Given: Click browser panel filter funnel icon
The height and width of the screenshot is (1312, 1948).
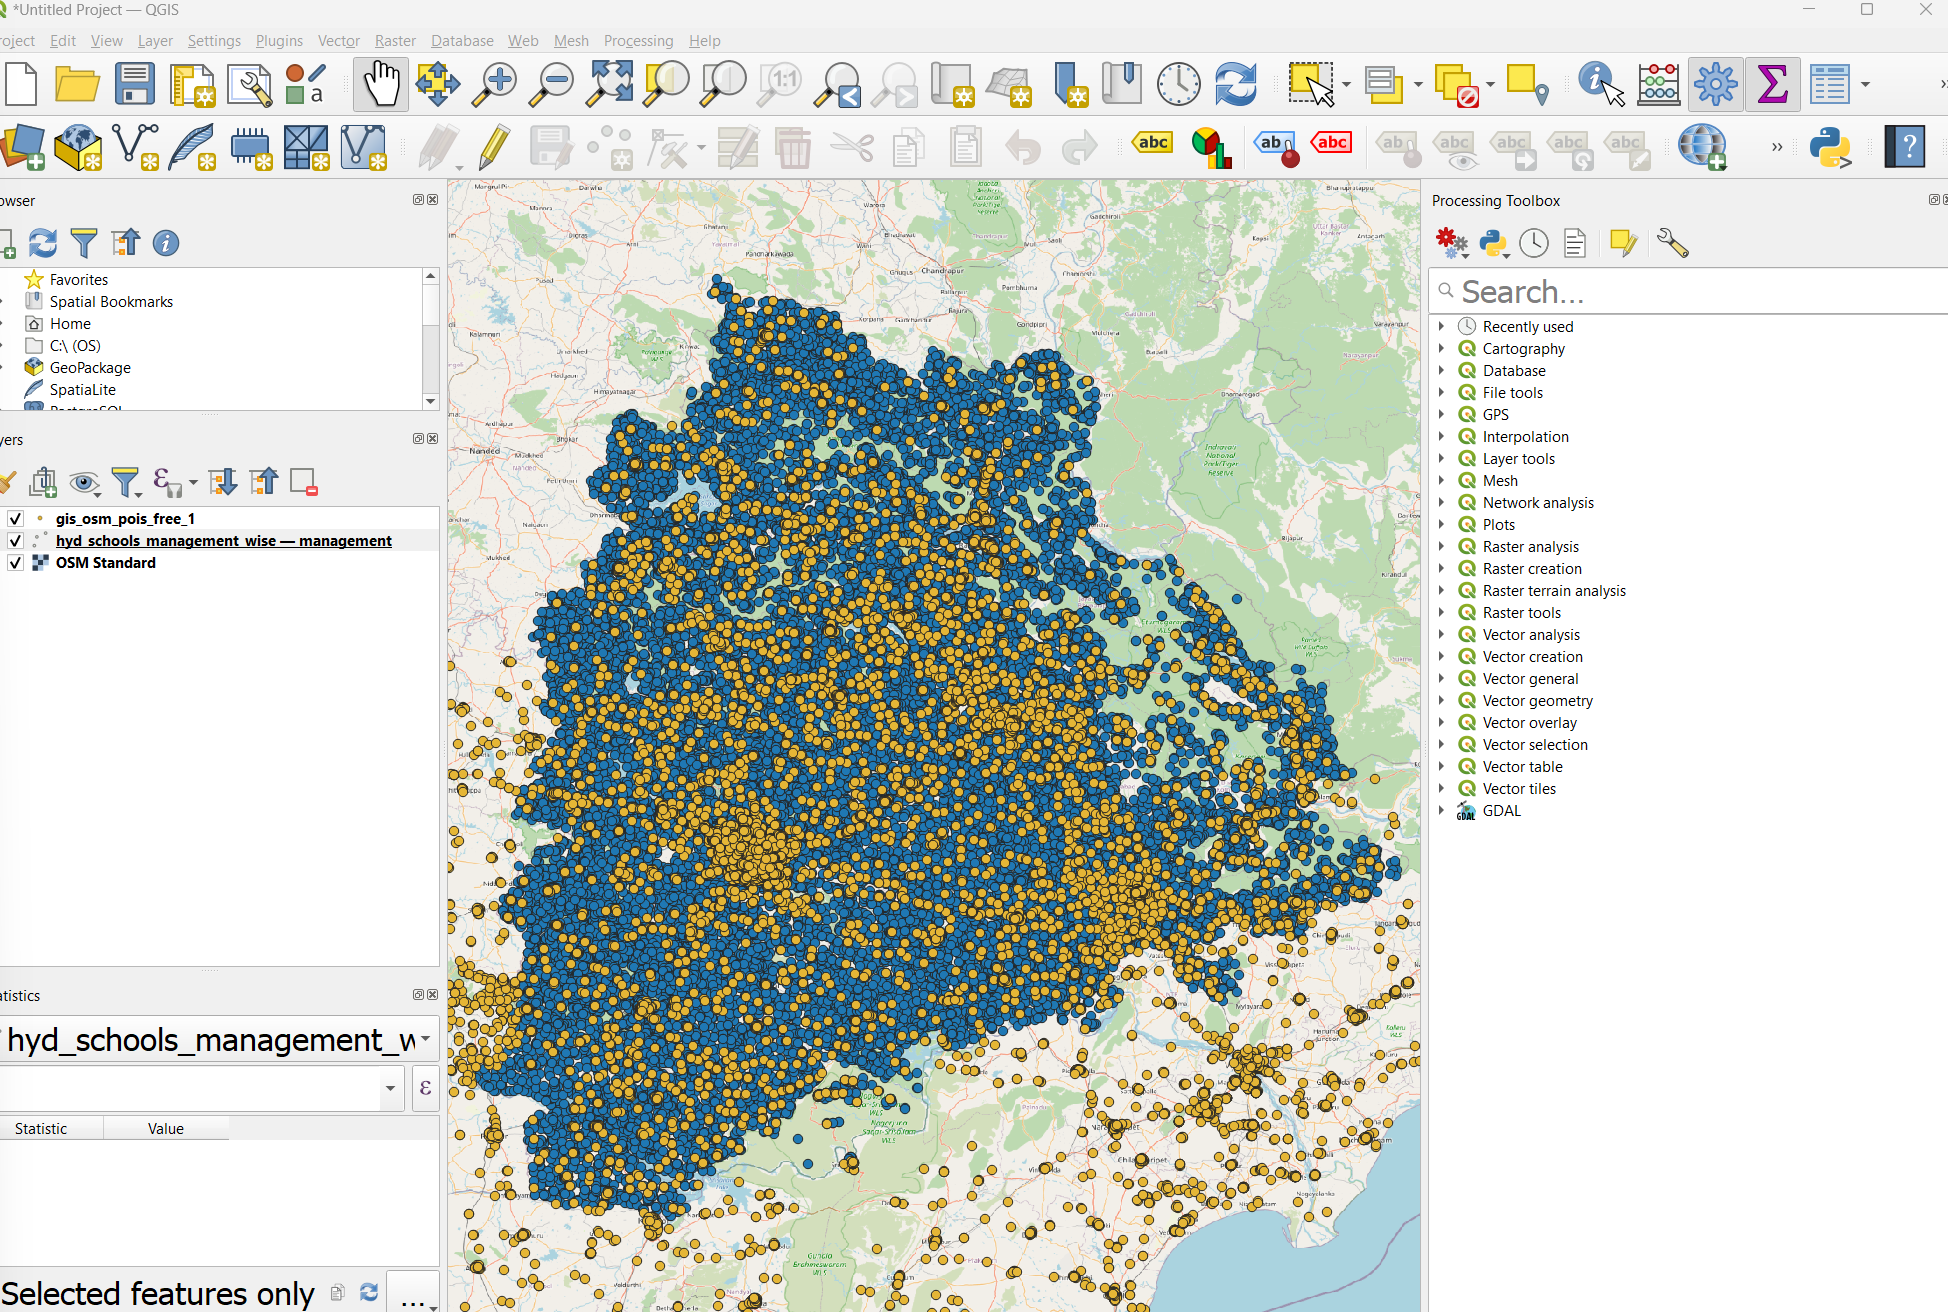Looking at the screenshot, I should 84,243.
